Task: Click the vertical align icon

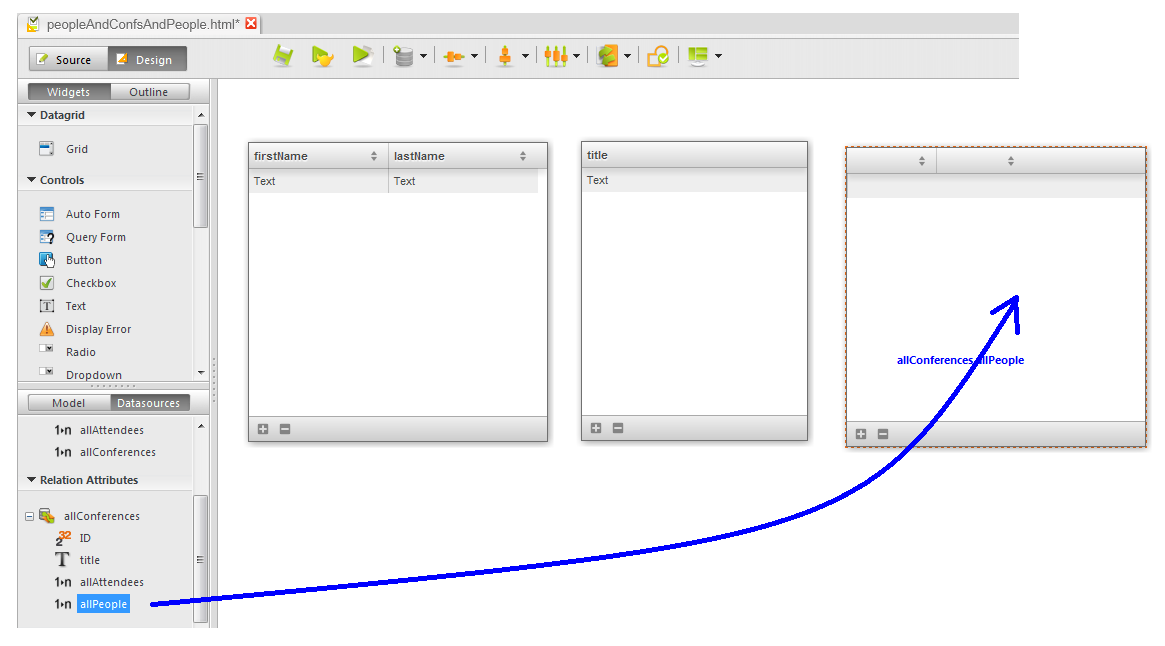Action: [x=505, y=56]
